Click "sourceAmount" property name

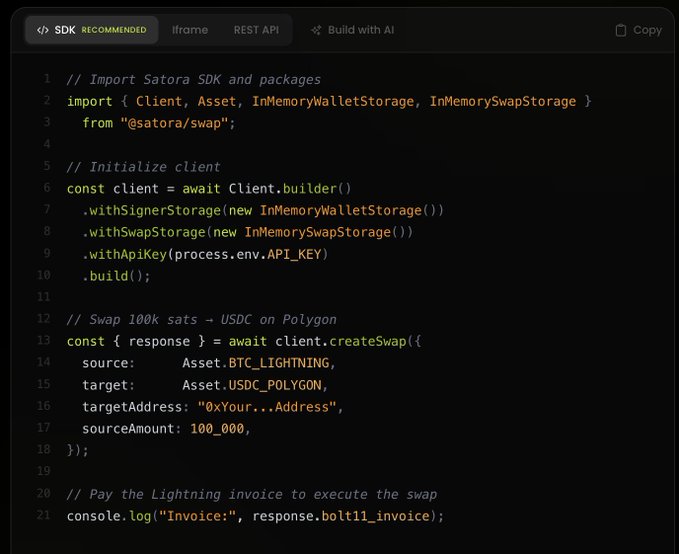pos(128,429)
